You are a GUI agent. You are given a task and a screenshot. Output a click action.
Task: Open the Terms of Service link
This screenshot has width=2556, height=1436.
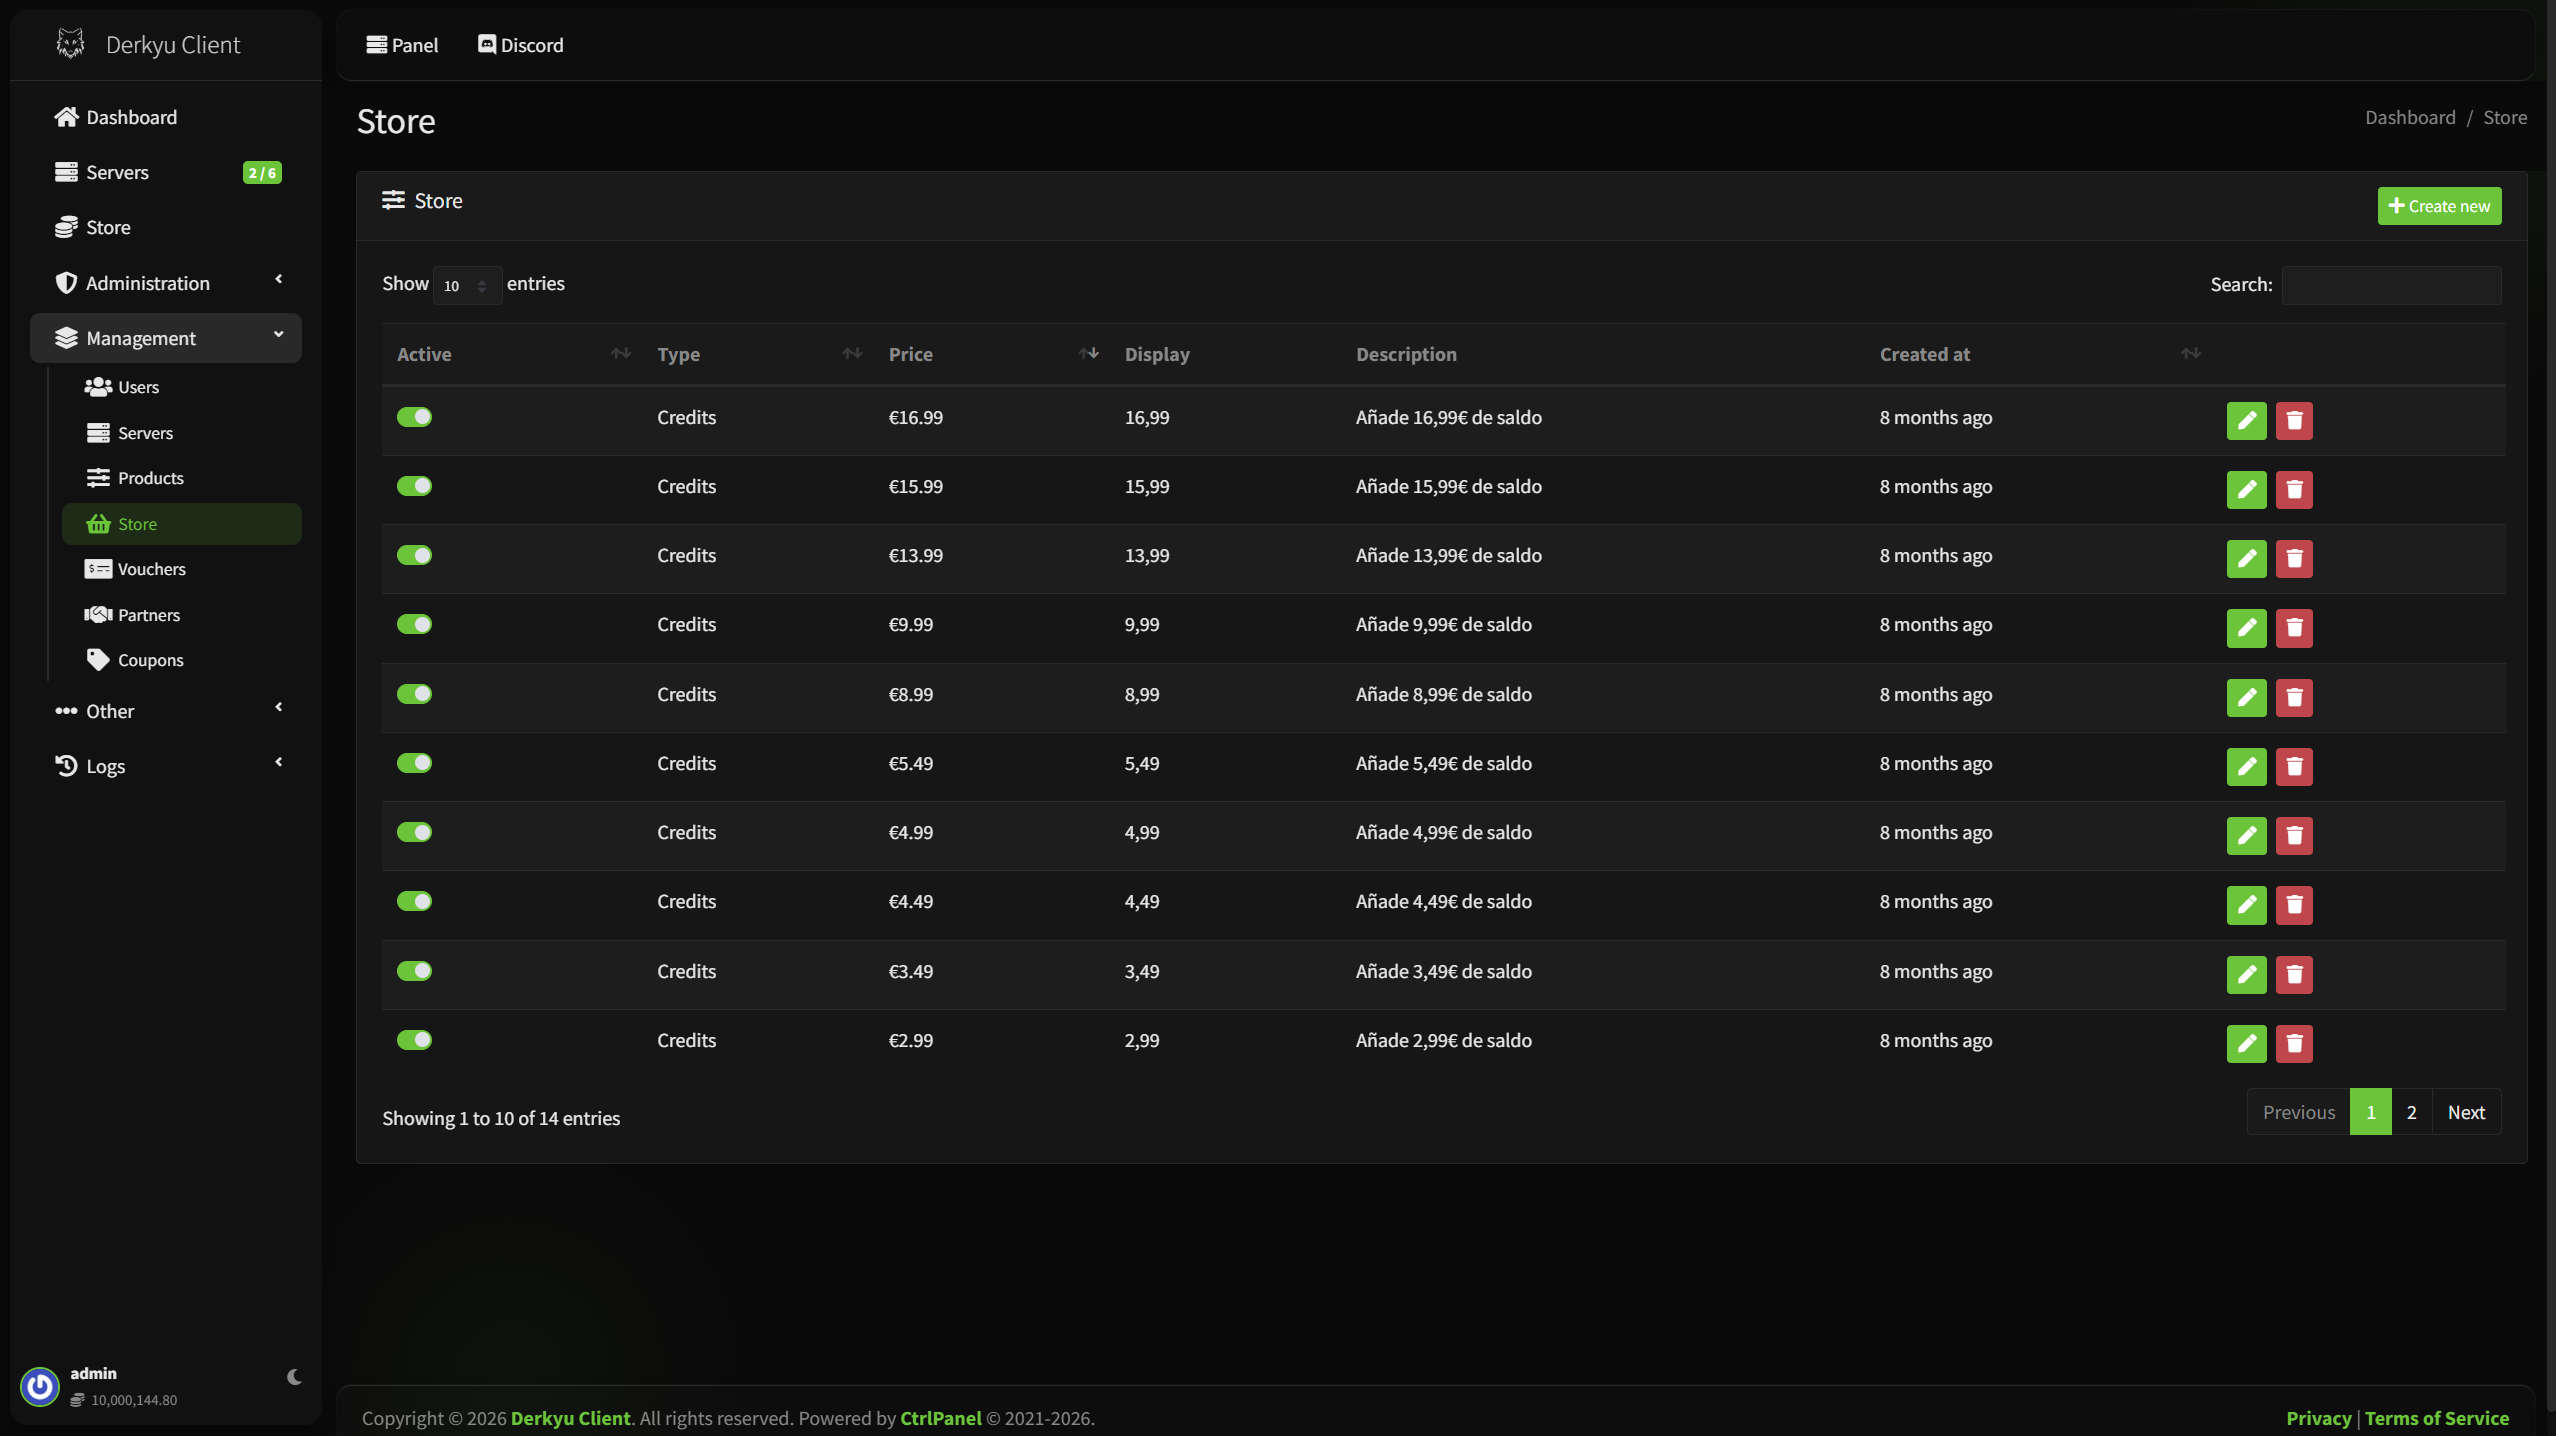click(2436, 1418)
